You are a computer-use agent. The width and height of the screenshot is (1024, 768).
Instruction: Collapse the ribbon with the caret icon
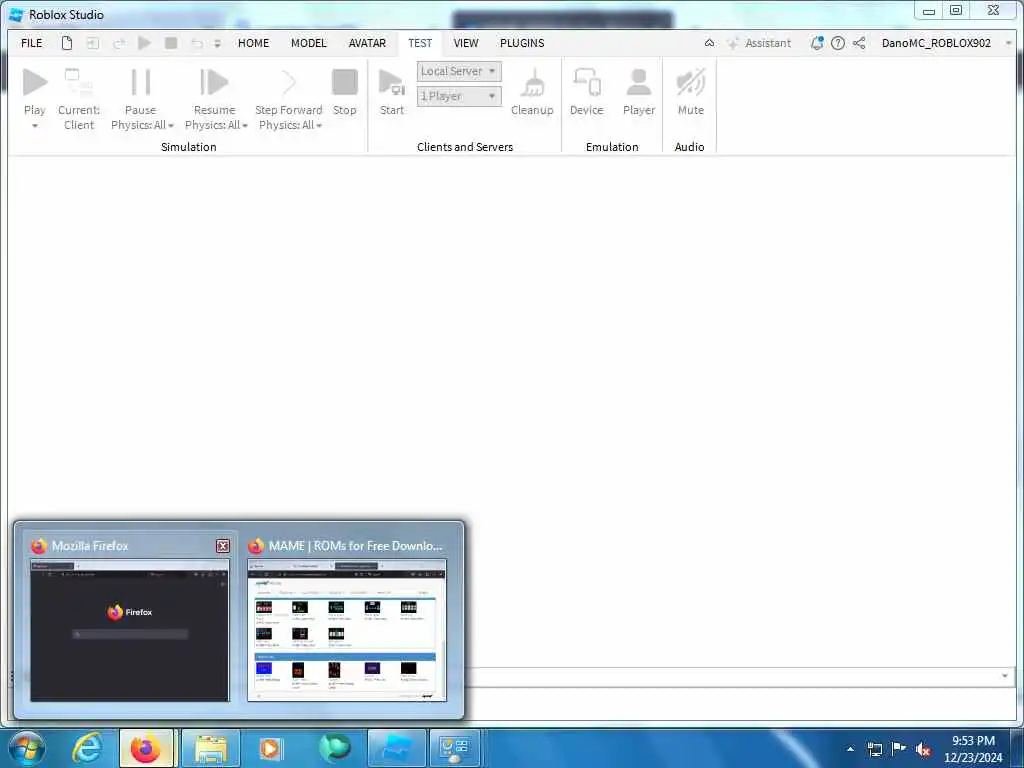(x=709, y=43)
